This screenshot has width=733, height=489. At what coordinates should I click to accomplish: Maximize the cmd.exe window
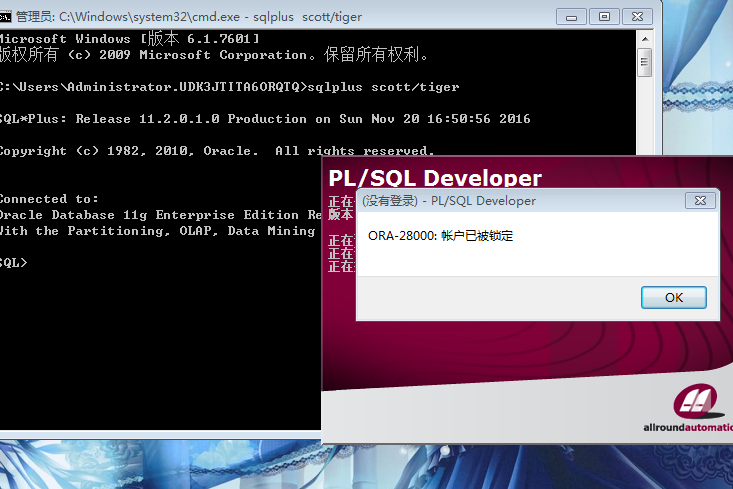[604, 17]
